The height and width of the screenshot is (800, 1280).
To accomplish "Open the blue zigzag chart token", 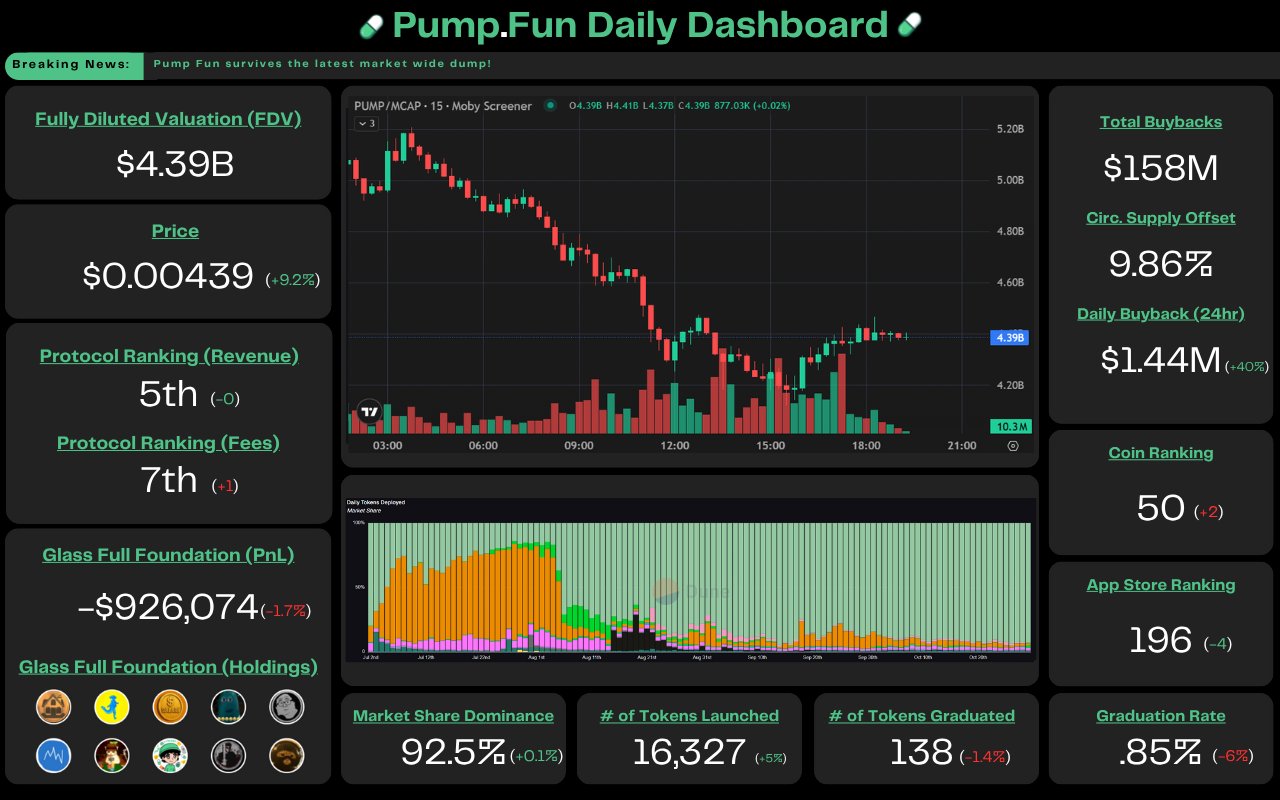I will tap(54, 755).
